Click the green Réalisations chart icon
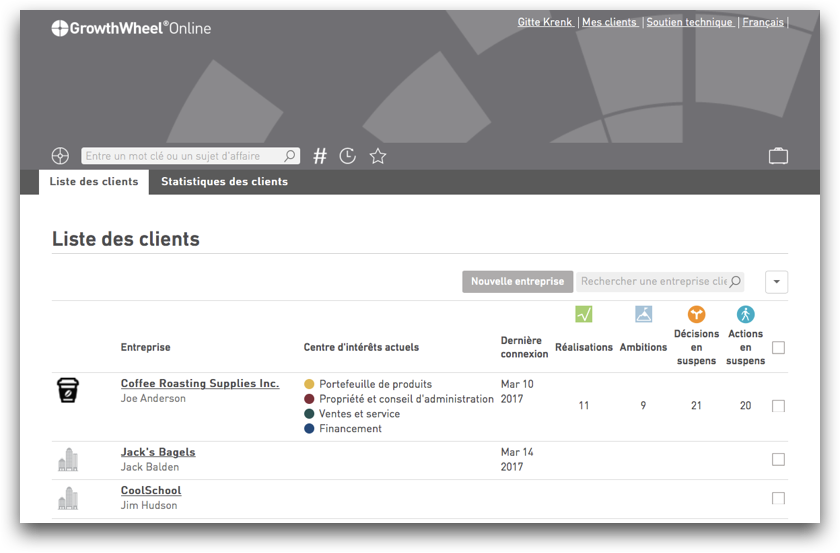Screen dimensions: 840x553 (x=583, y=314)
